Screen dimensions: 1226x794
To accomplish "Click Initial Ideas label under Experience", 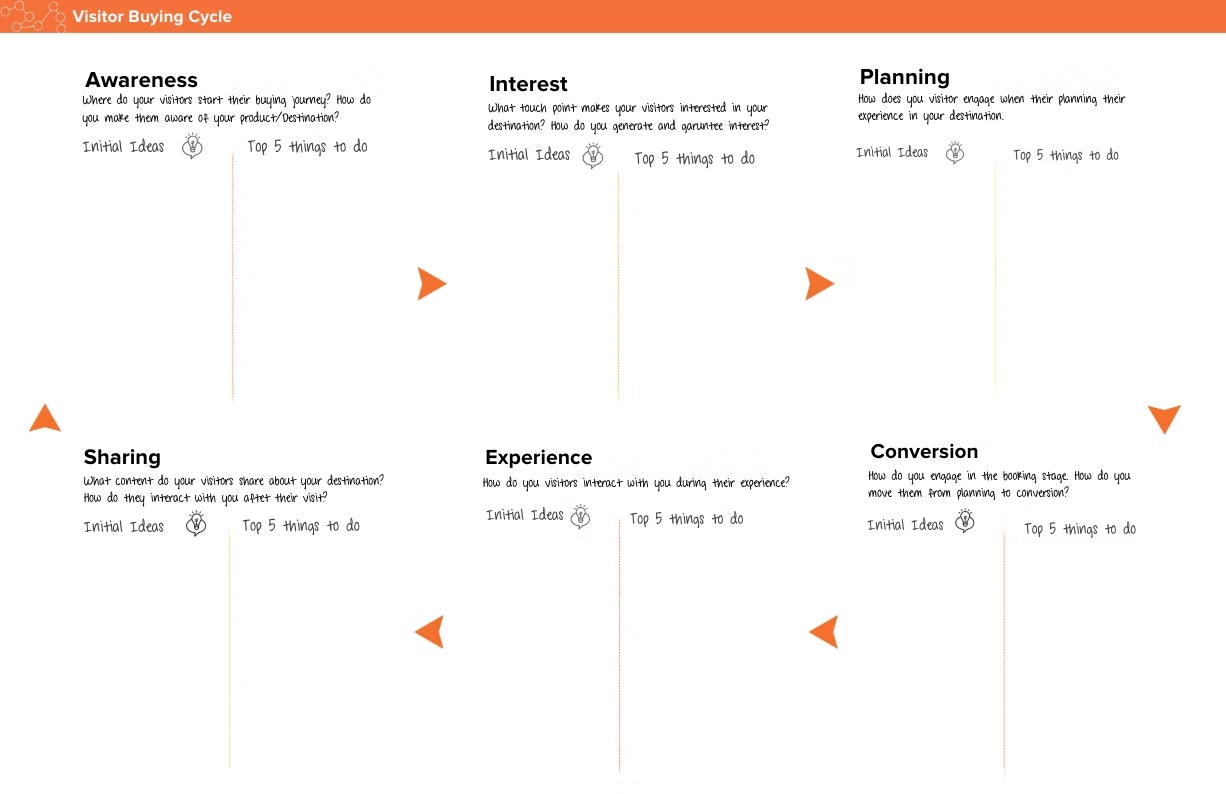I will [x=525, y=515].
